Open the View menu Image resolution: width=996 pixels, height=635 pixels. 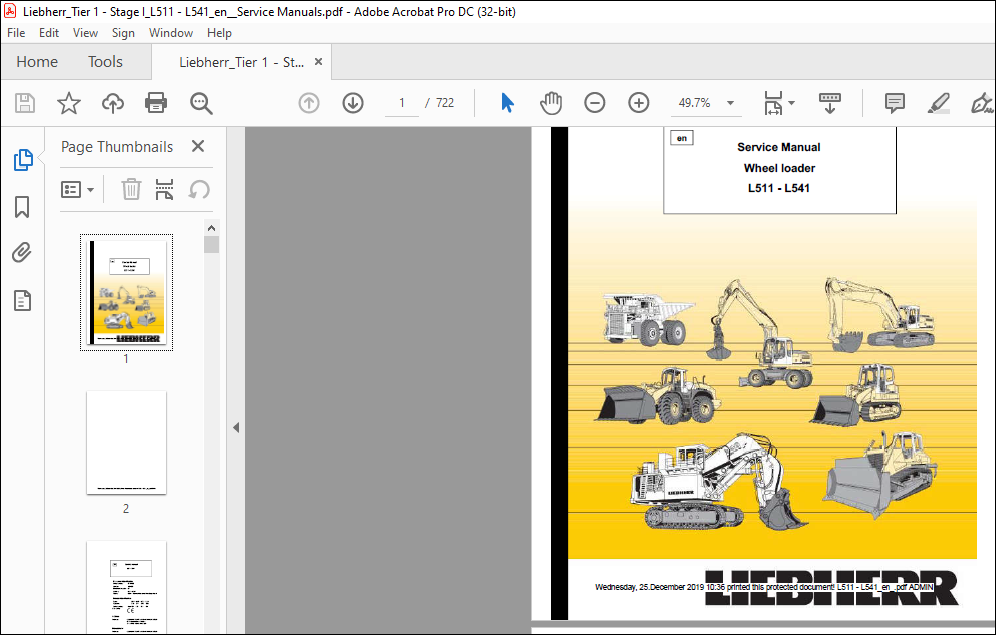[85, 33]
